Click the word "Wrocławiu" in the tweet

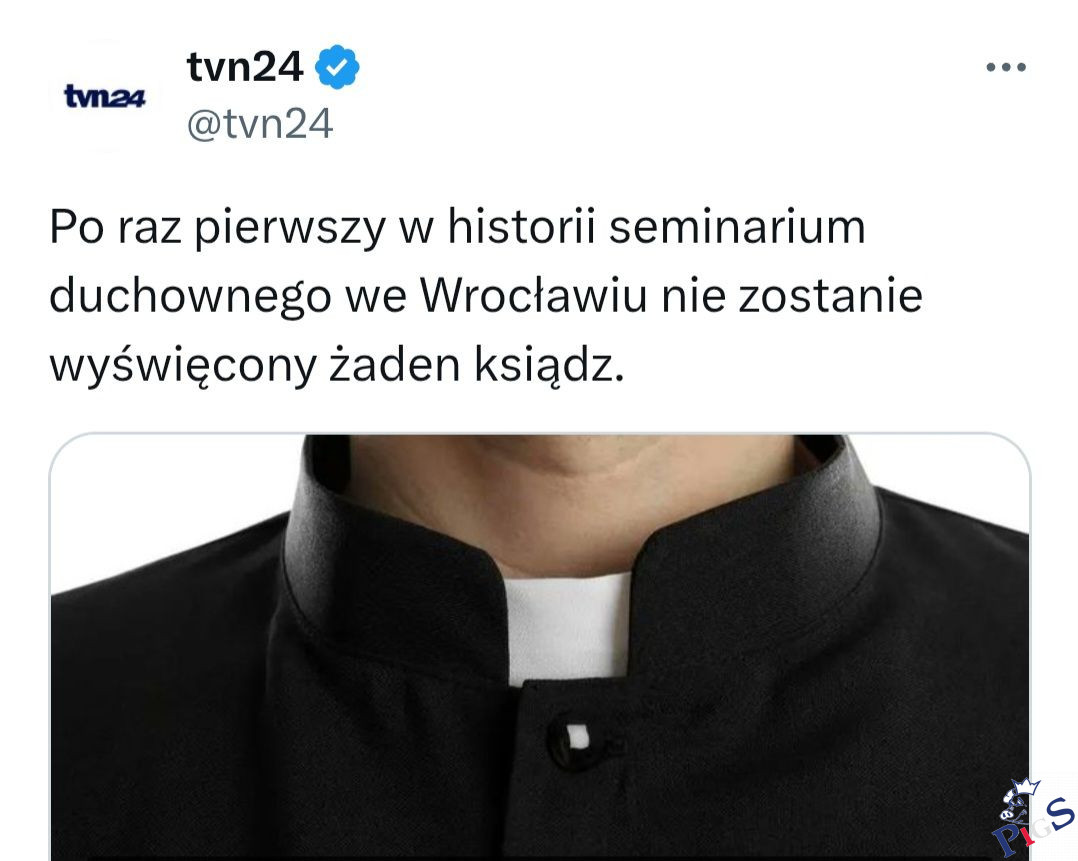[534, 296]
